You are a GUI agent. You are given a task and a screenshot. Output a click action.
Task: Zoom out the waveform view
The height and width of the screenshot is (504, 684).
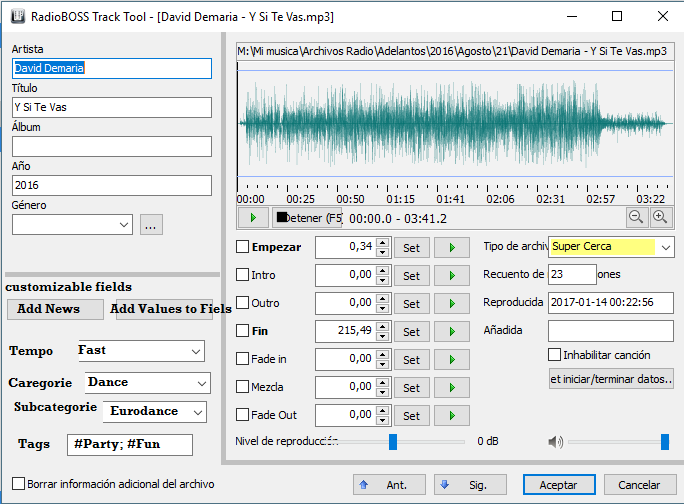pos(636,217)
